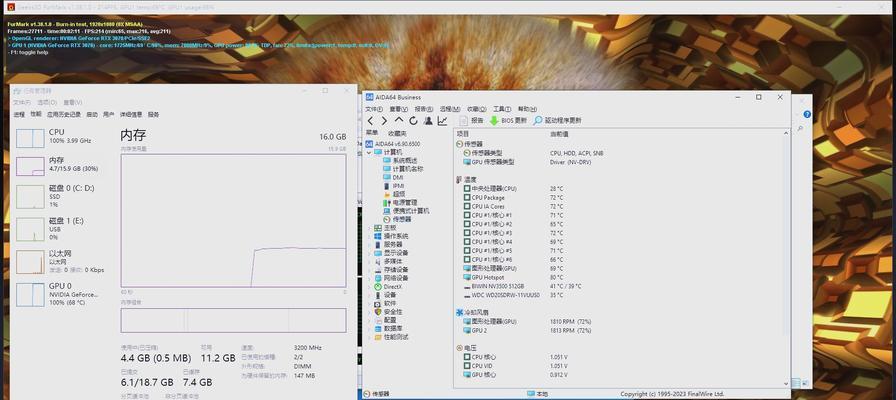Select IPMI in AIDA64 tree
The image size is (896, 400).
coord(394,186)
